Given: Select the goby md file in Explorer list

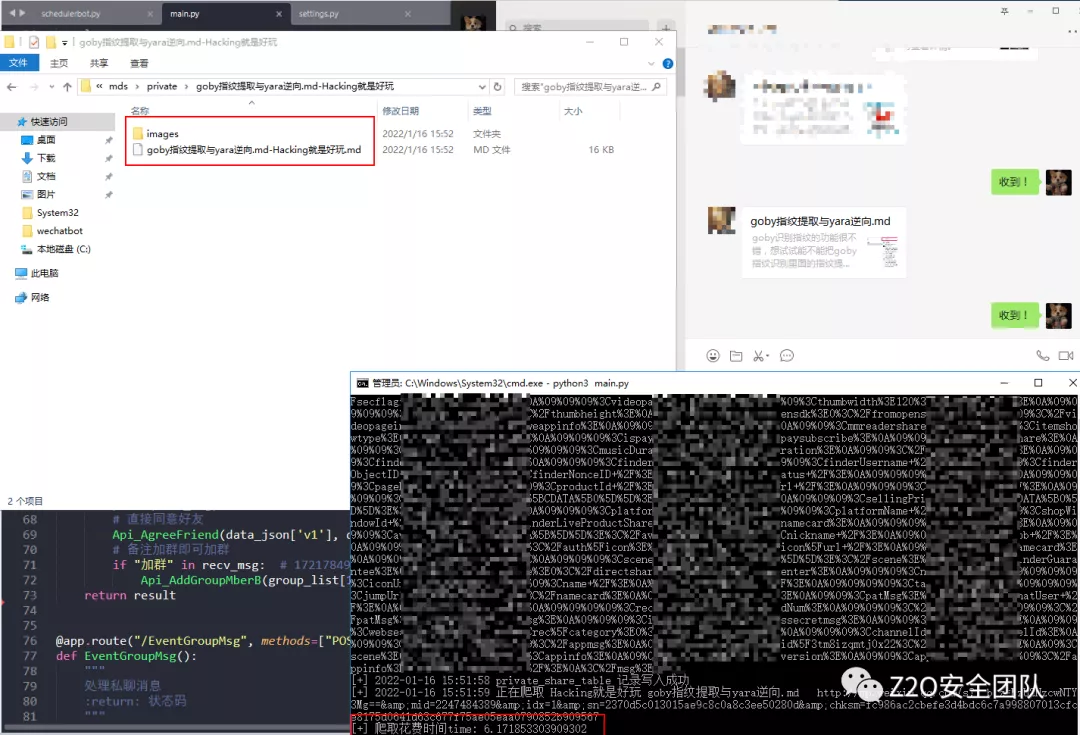Looking at the screenshot, I should click(253, 149).
